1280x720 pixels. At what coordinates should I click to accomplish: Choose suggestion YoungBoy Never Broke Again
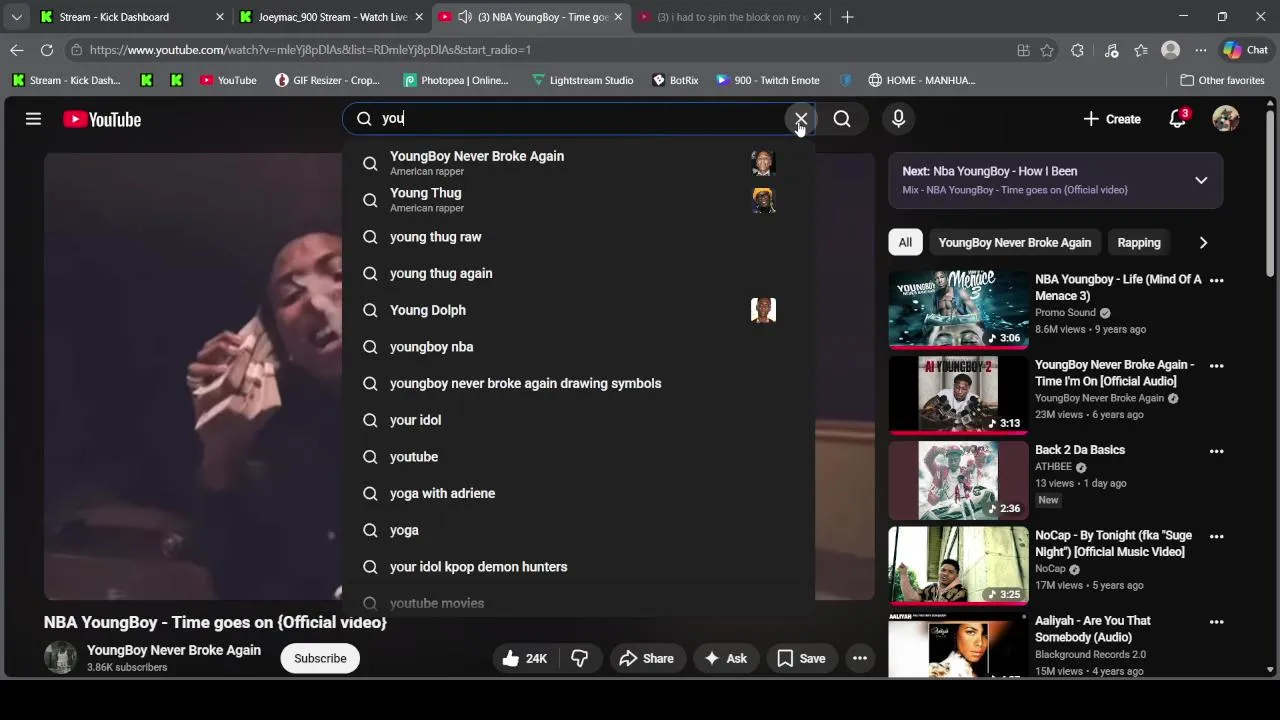578,163
